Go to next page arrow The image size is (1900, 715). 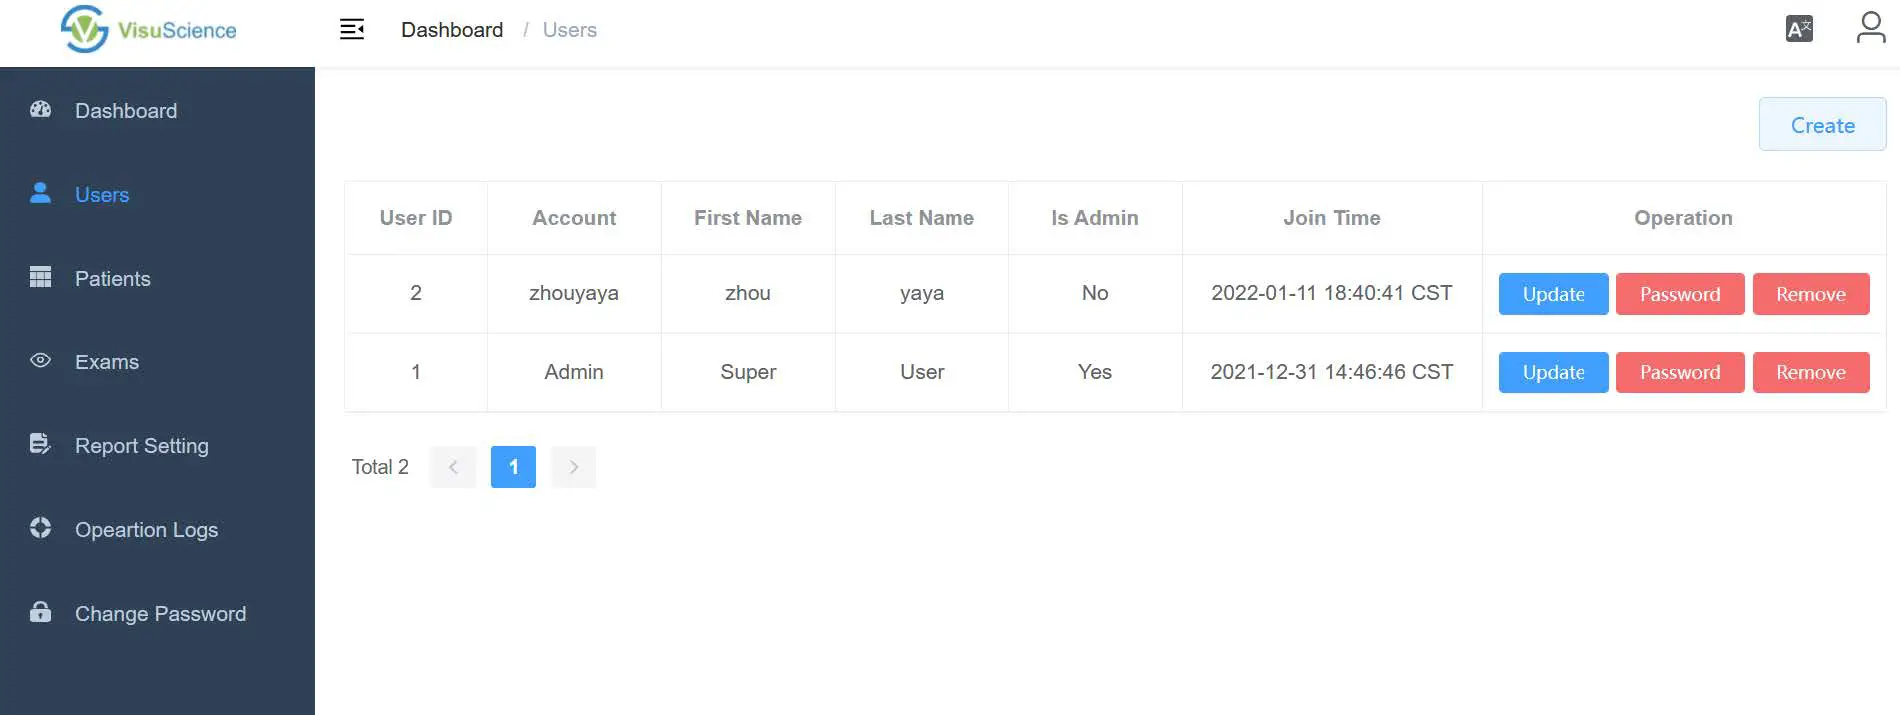(574, 467)
